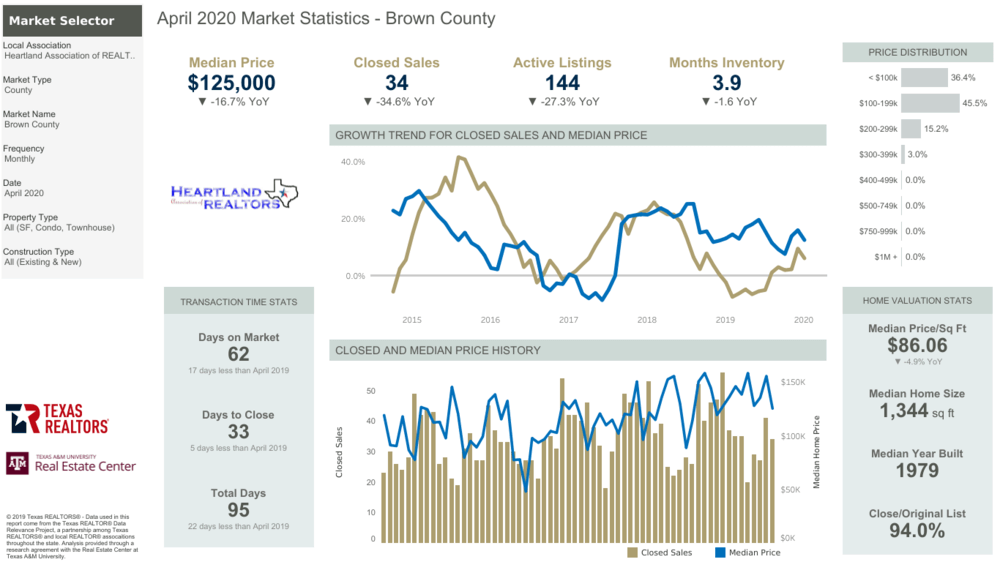Image resolution: width=1000 pixels, height=562 pixels.
Task: Click the Closed Sales legend swatch
Action: 632,552
